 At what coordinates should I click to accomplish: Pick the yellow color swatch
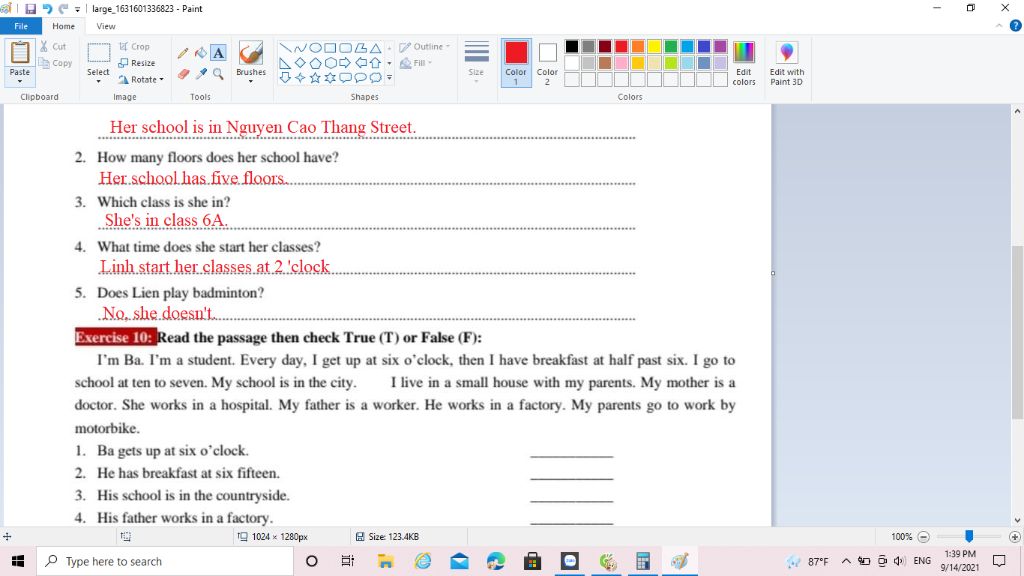(x=654, y=46)
